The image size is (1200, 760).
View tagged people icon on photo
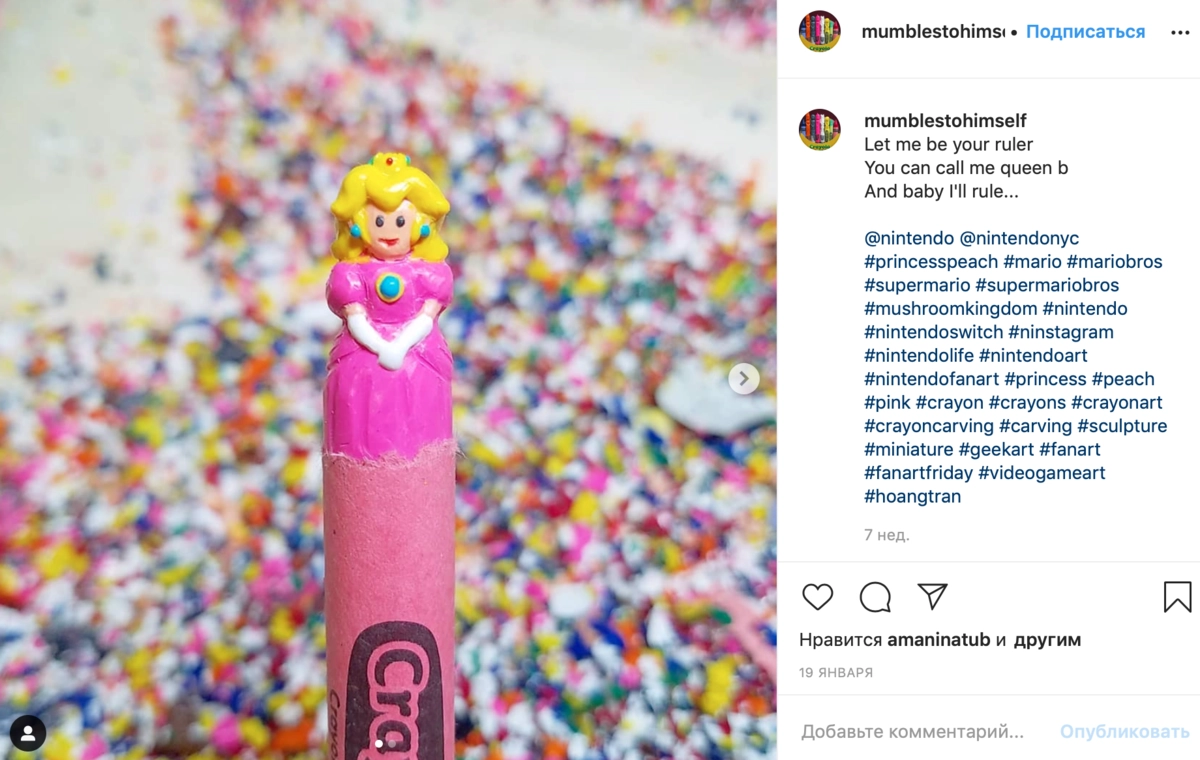coord(28,734)
